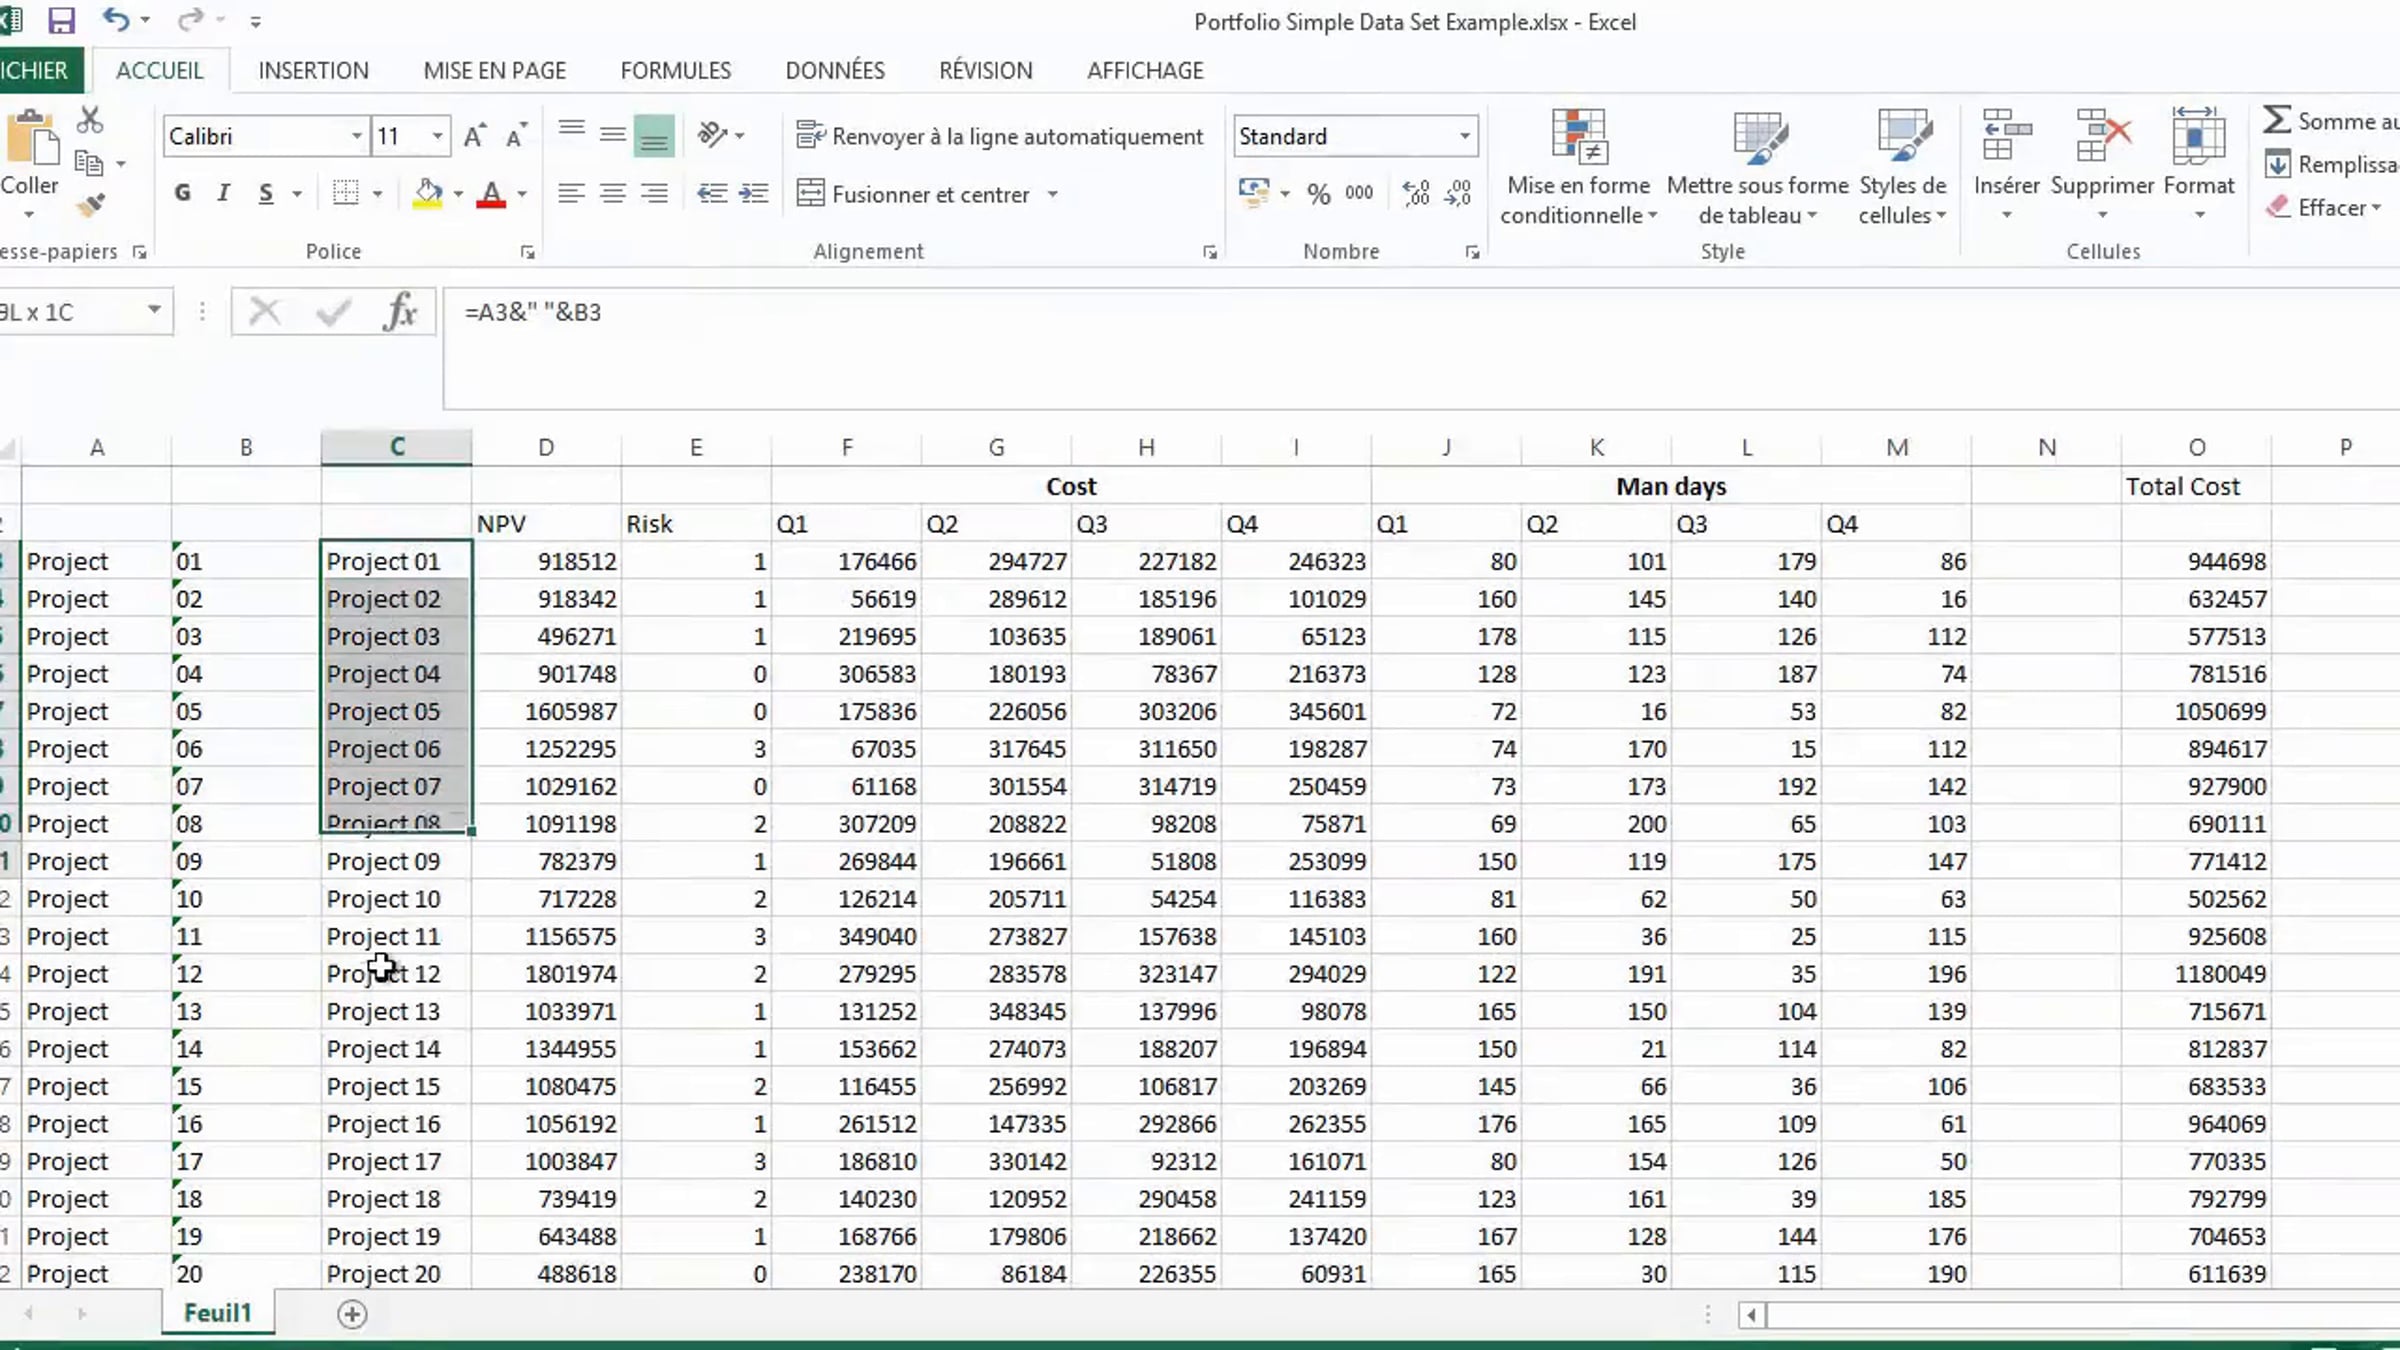Toggle wrap text Renvoyer à la ligne automatiquement
2400x1350 pixels.
tap(1000, 136)
